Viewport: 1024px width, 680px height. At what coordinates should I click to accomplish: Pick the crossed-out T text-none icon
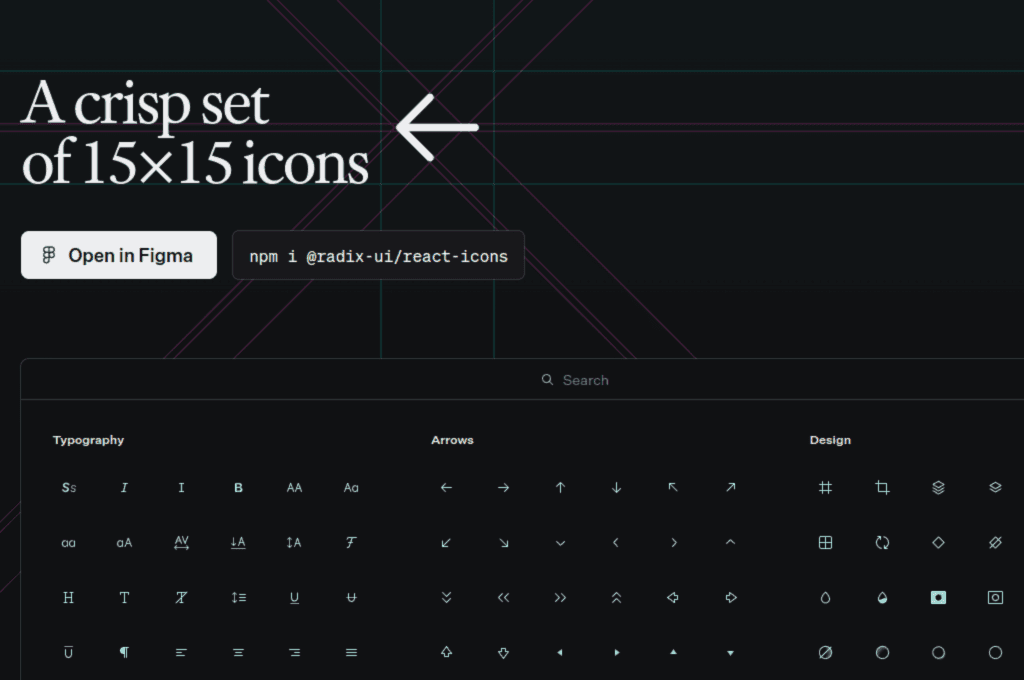(181, 597)
